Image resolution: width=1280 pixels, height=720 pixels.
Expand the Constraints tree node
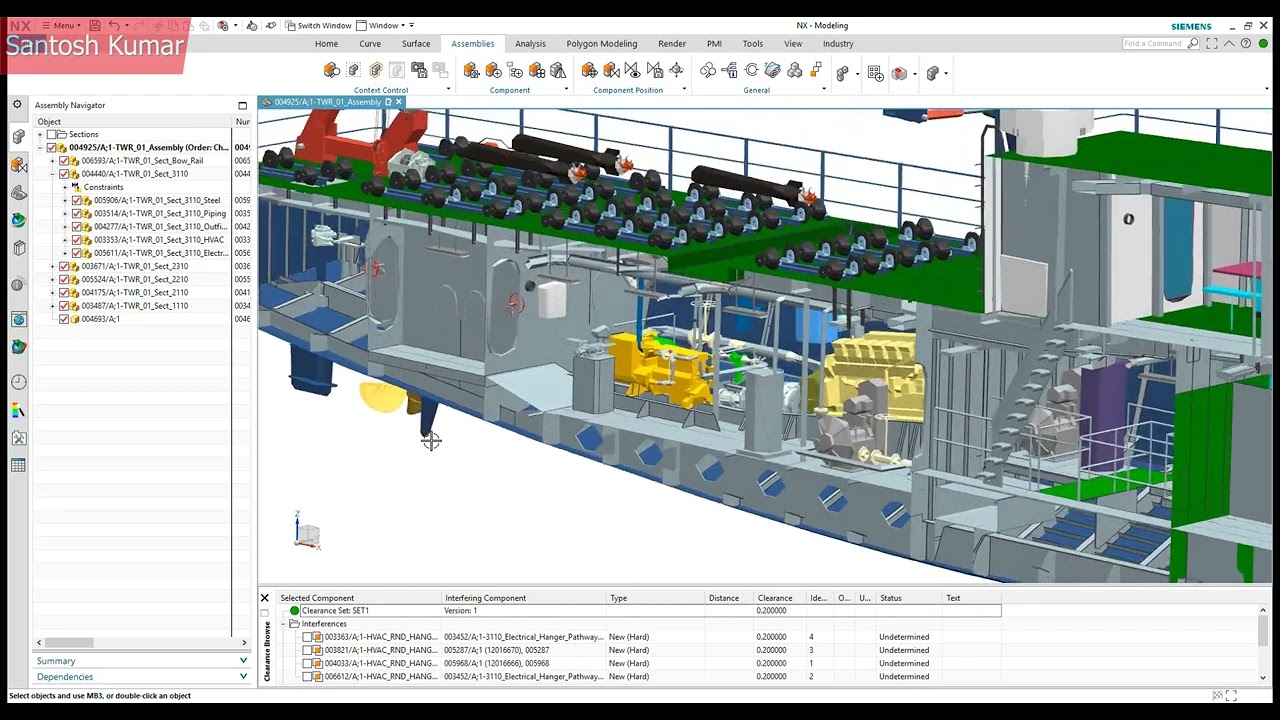(x=66, y=187)
